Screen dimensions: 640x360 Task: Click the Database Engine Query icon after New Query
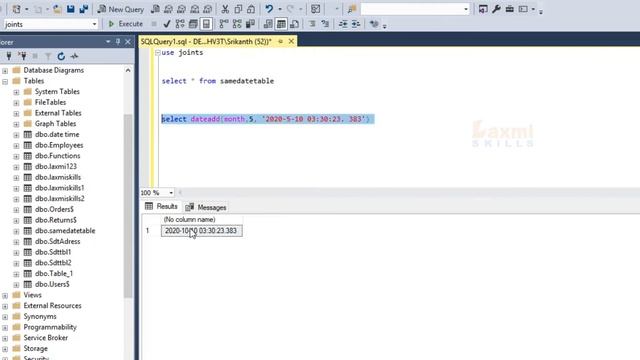[155, 9]
